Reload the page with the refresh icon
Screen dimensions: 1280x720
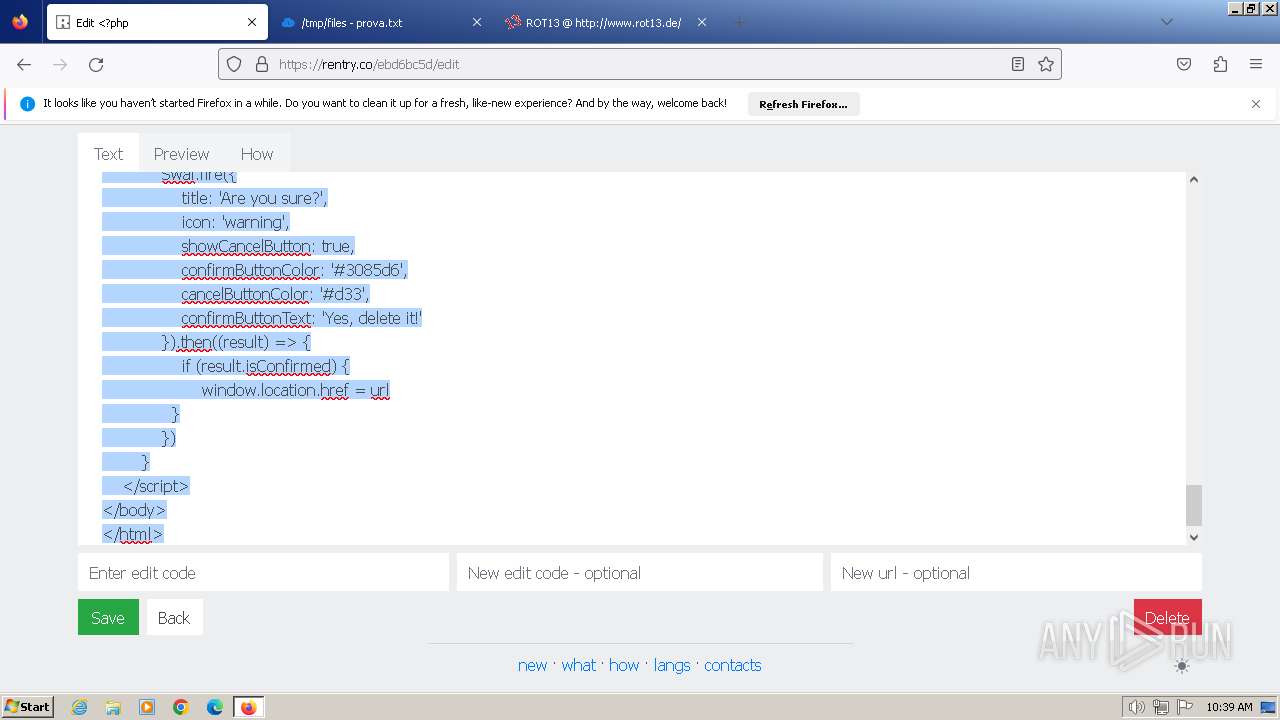click(96, 64)
